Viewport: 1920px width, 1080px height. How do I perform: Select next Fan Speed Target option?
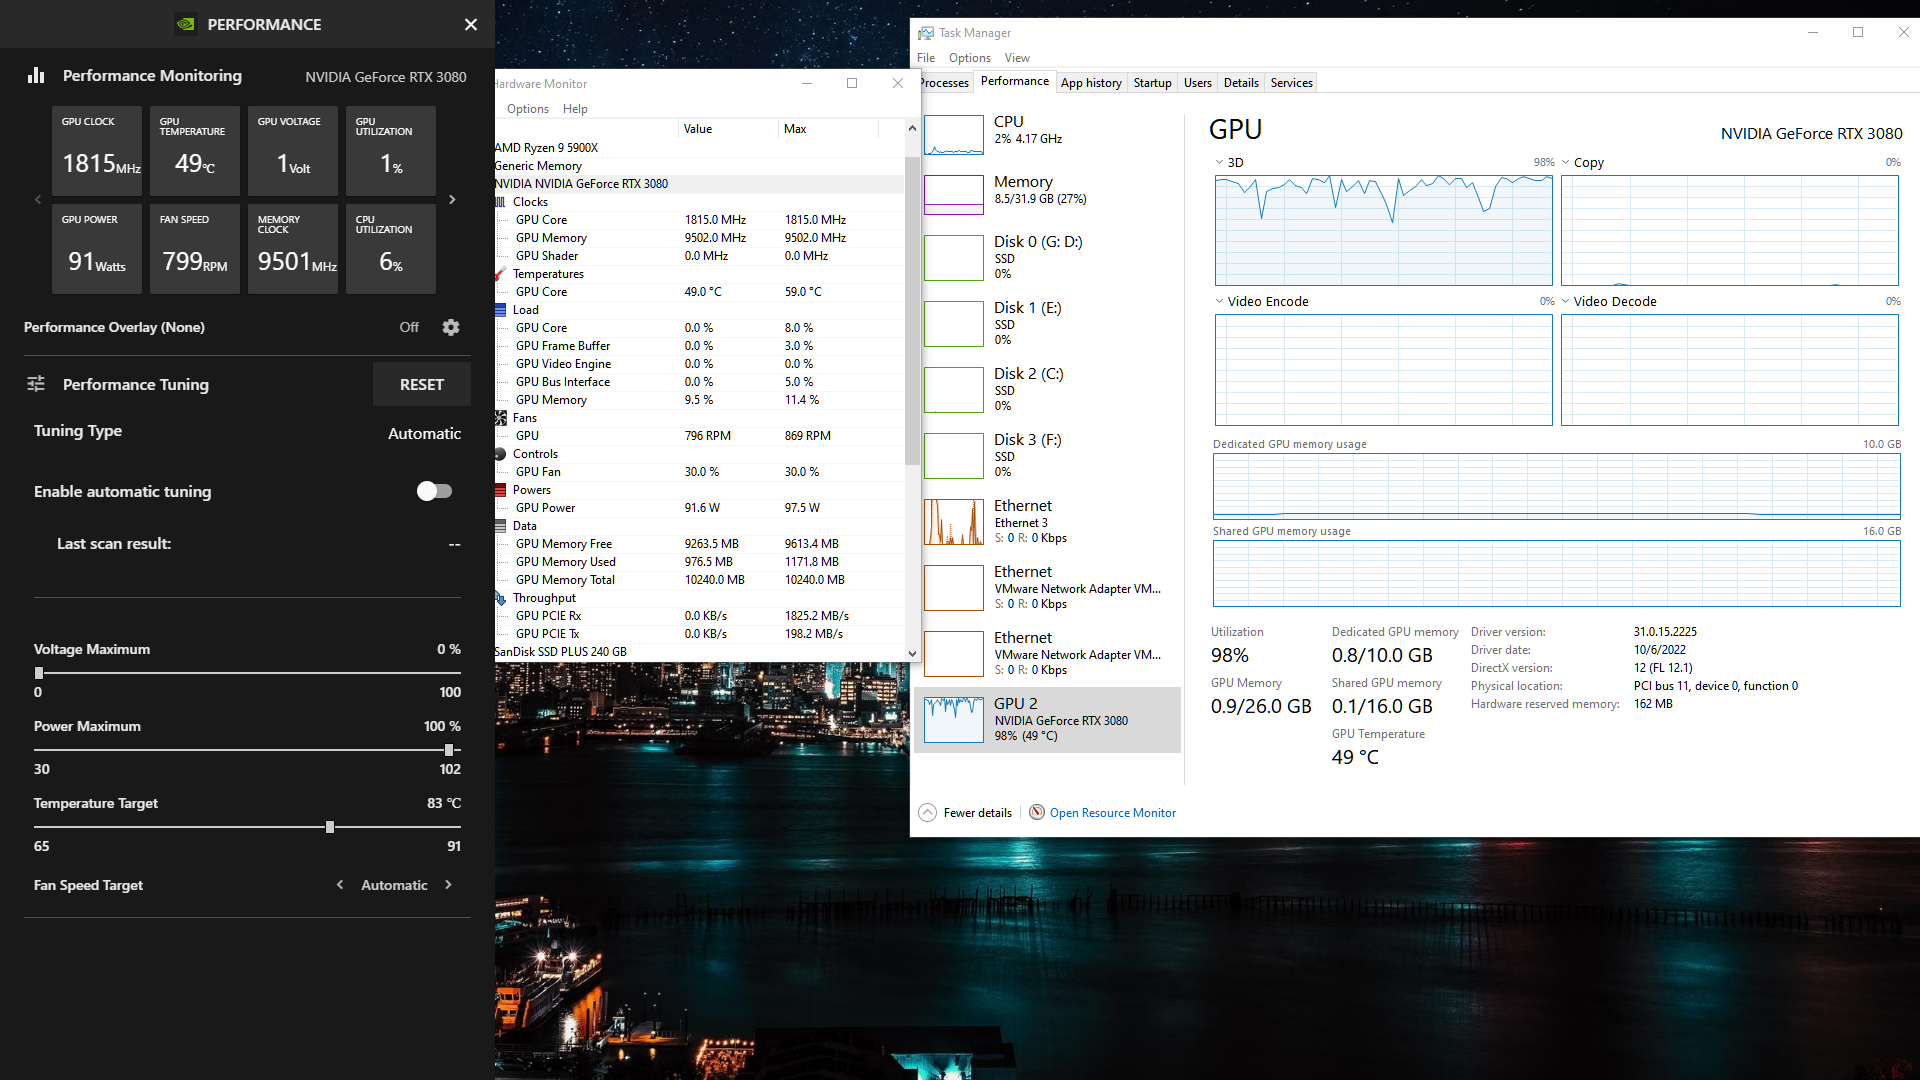tap(448, 885)
